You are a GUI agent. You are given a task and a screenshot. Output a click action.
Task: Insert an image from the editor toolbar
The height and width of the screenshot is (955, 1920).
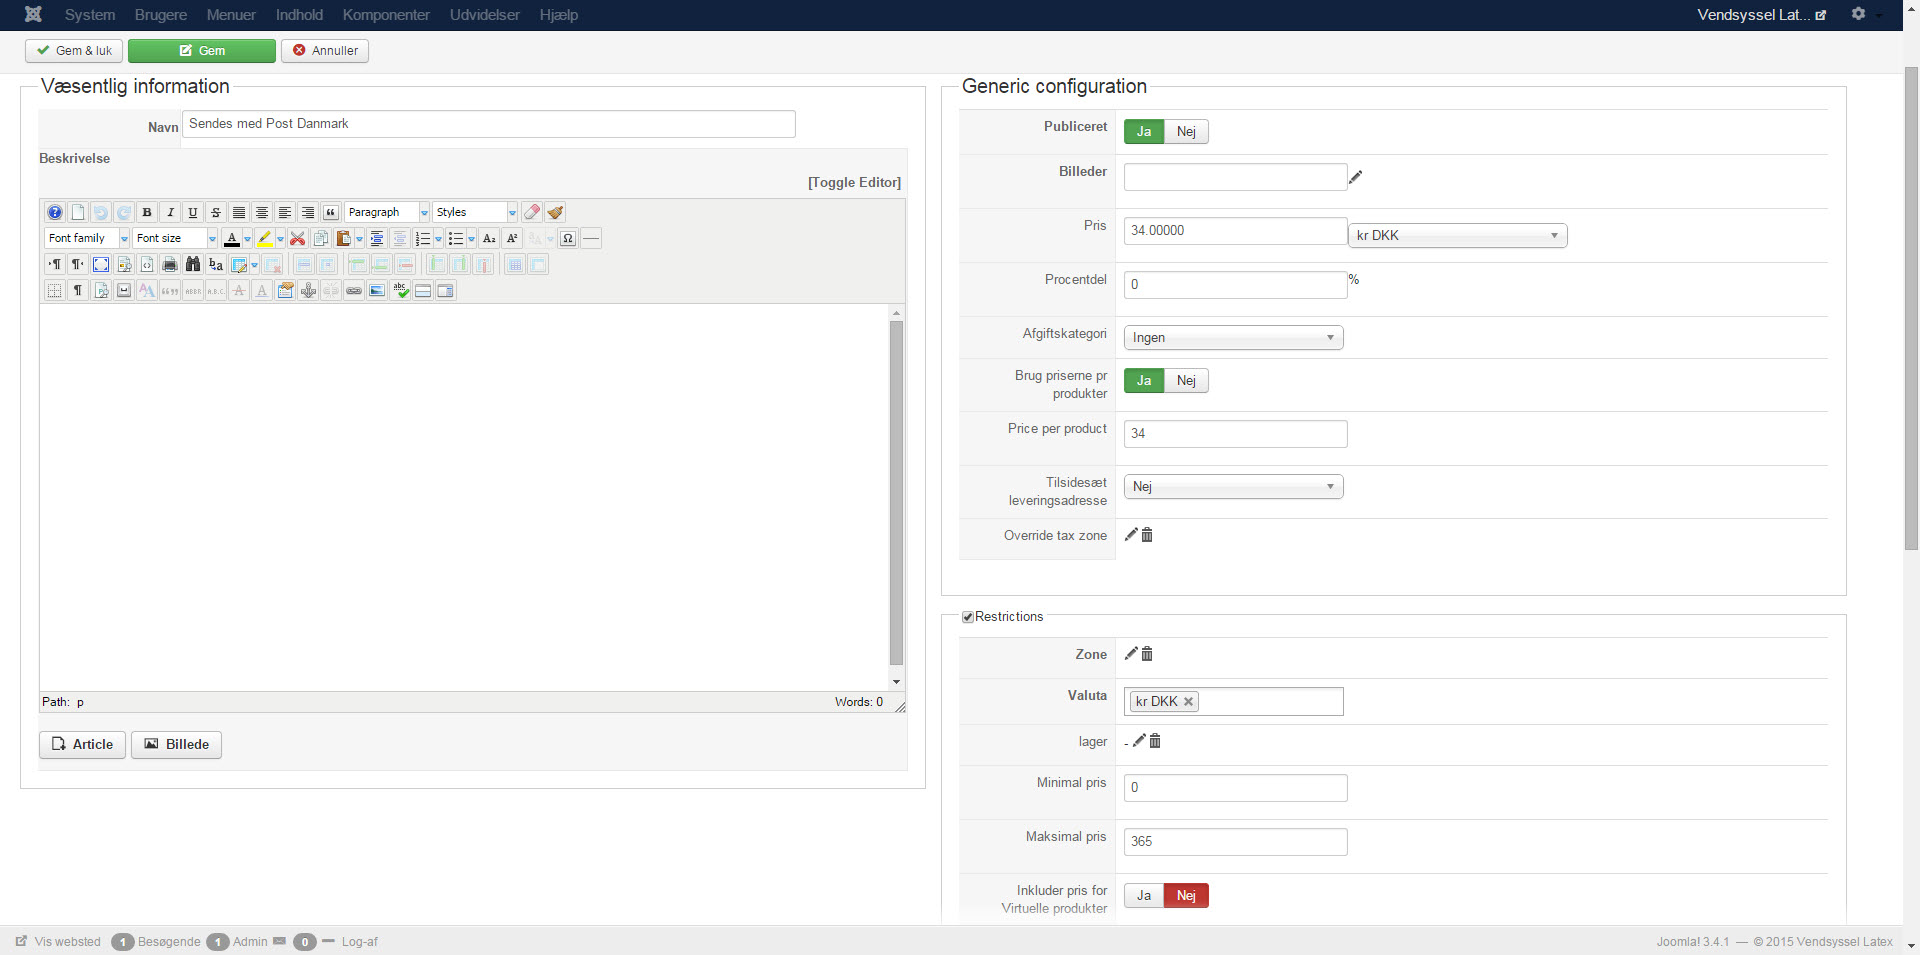(377, 290)
